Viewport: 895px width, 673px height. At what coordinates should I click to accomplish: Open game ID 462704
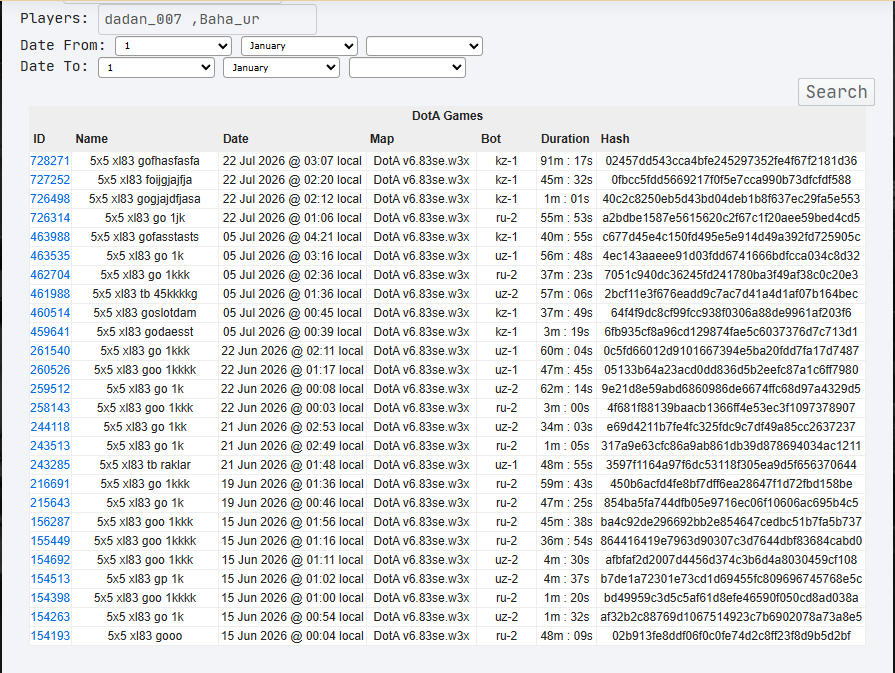click(50, 275)
